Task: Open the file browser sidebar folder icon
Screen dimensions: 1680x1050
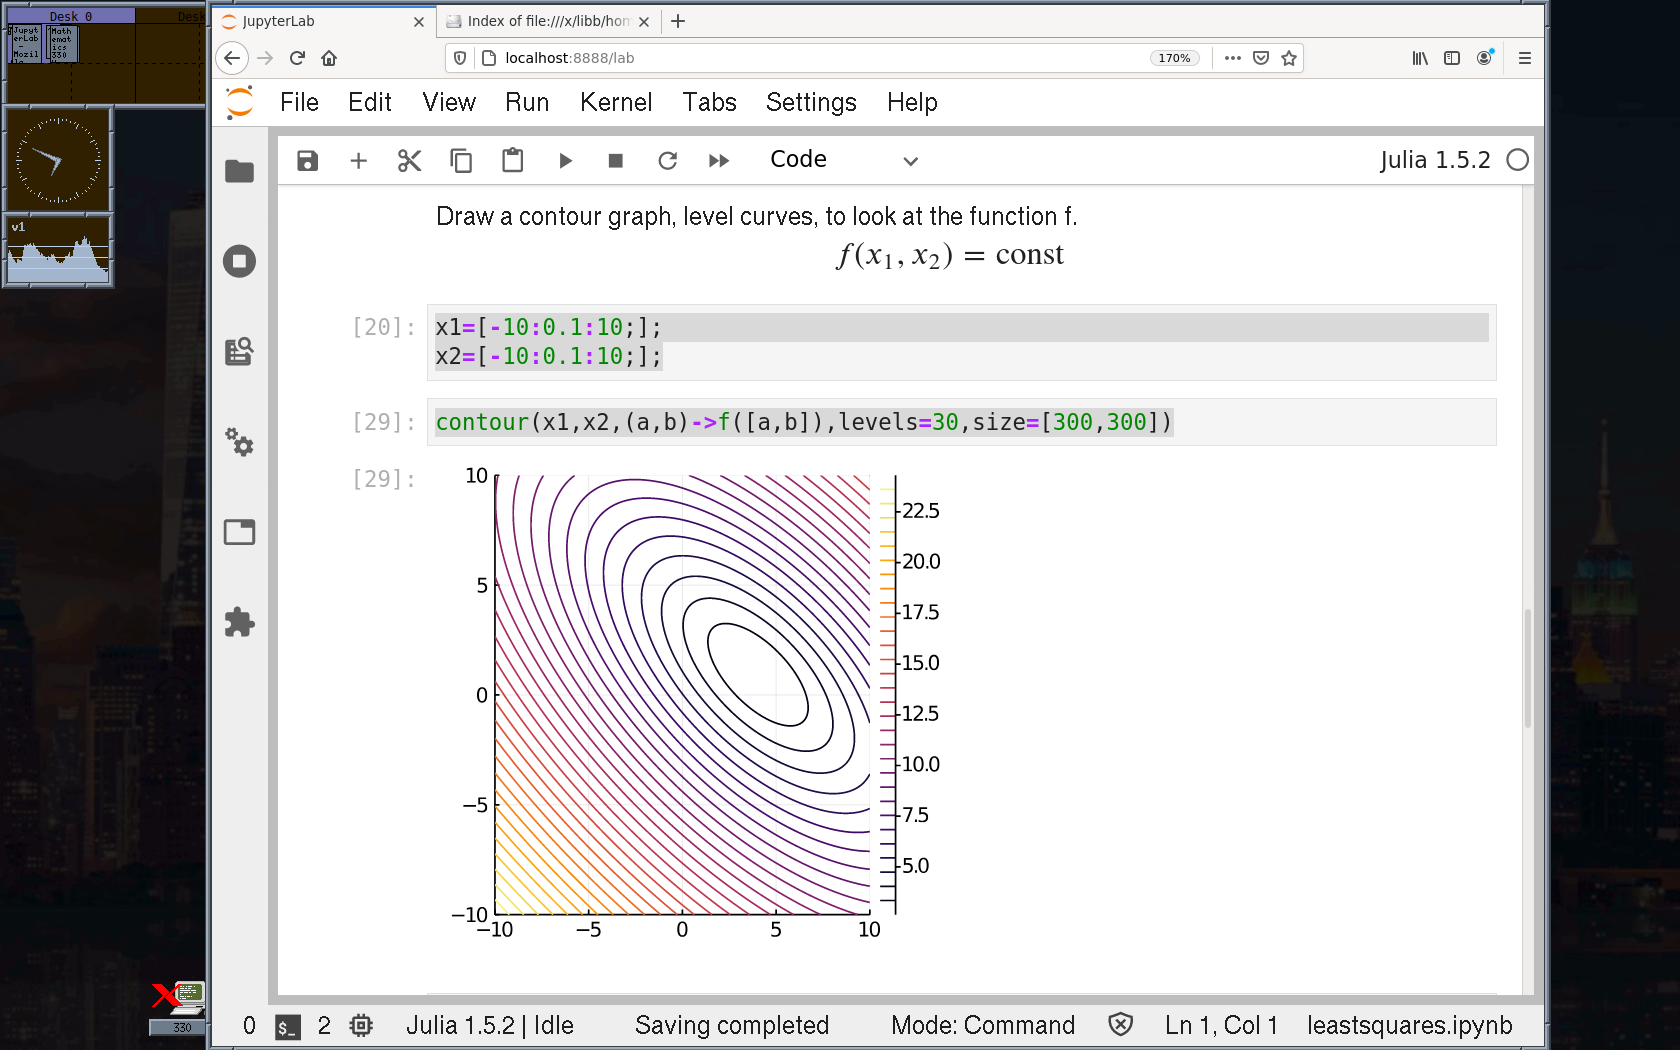Action: 239,172
